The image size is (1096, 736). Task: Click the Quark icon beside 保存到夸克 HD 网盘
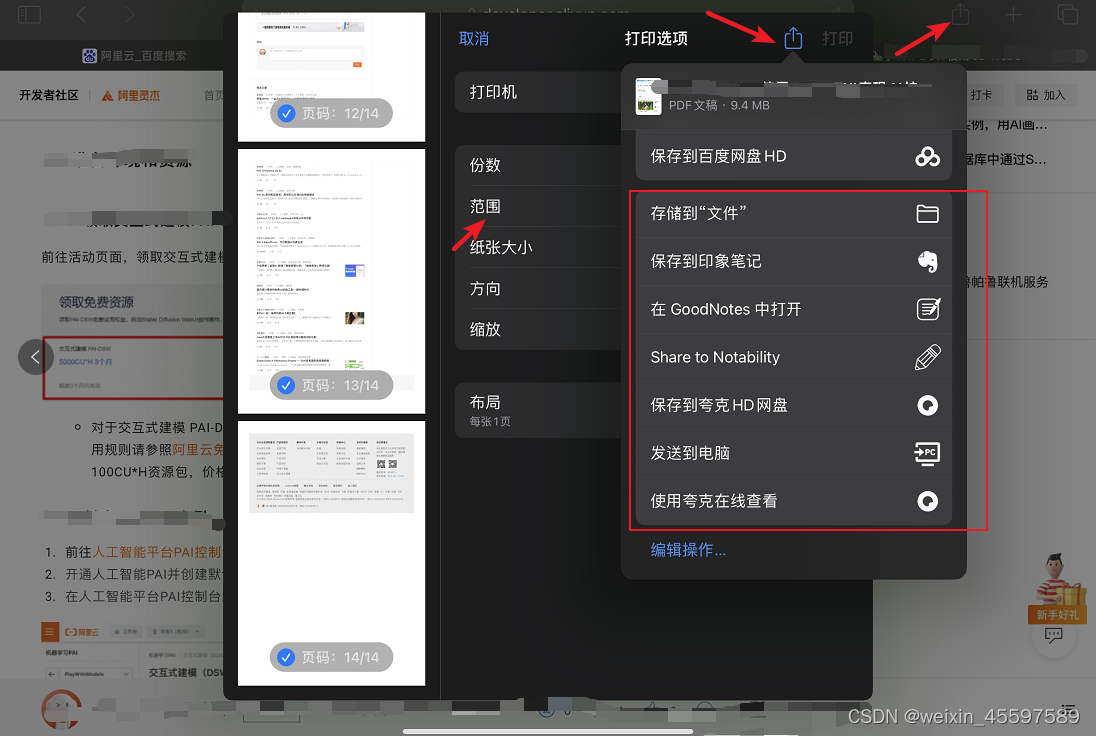[928, 405]
